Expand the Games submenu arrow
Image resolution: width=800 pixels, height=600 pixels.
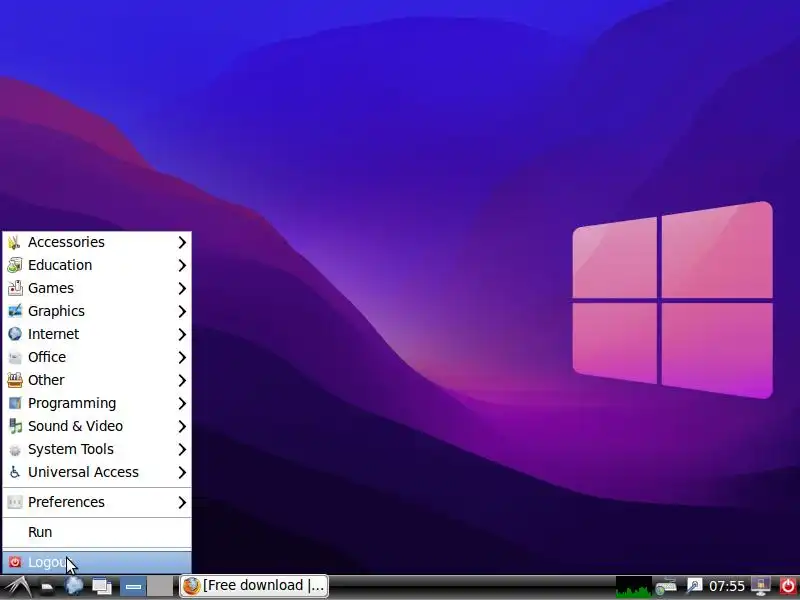(182, 288)
